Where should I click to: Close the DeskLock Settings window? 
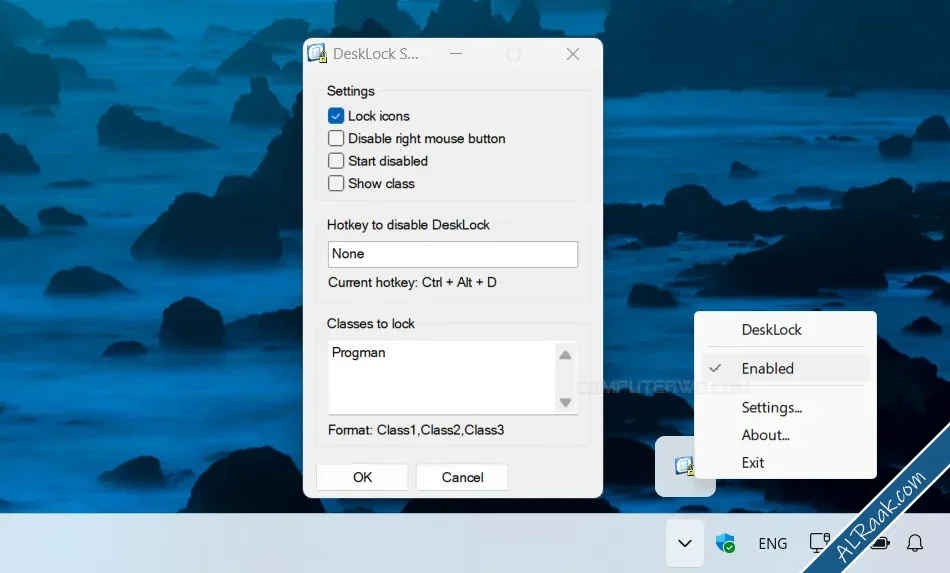573,54
